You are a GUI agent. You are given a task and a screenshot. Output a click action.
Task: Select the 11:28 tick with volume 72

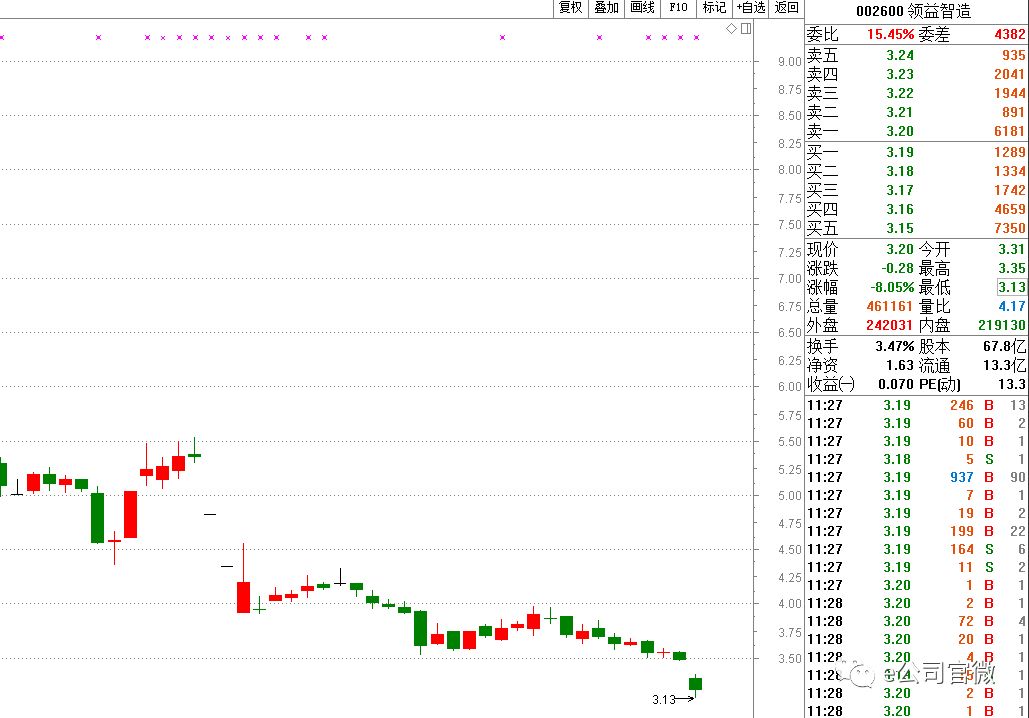(916, 621)
